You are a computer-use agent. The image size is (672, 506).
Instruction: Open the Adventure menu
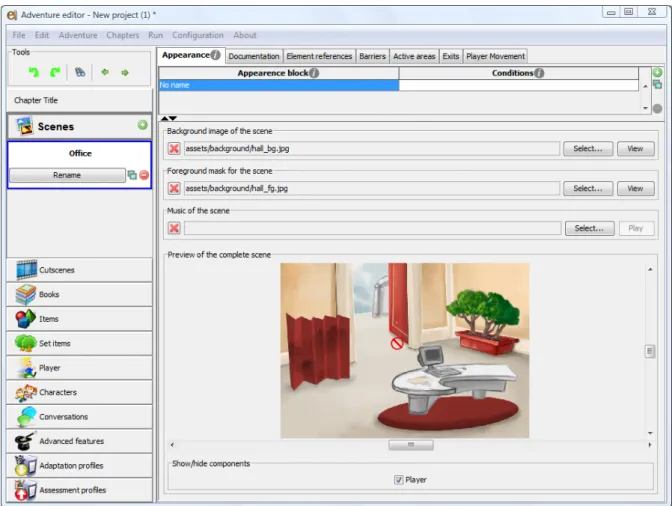78,35
